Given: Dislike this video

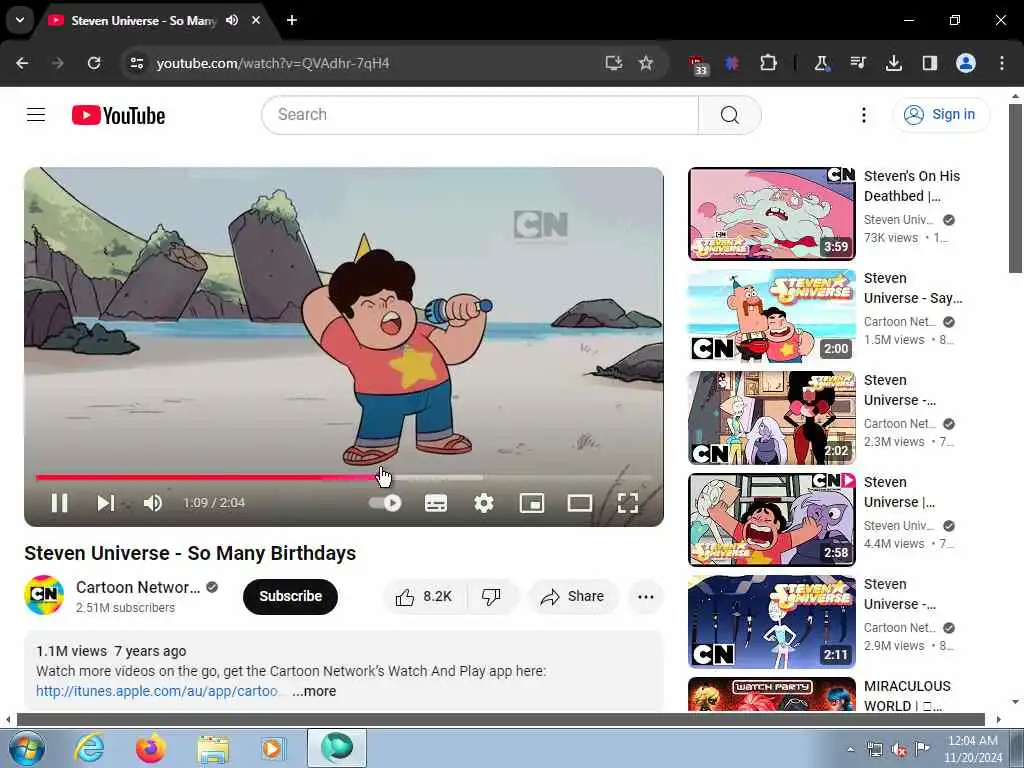Looking at the screenshot, I should 491,596.
